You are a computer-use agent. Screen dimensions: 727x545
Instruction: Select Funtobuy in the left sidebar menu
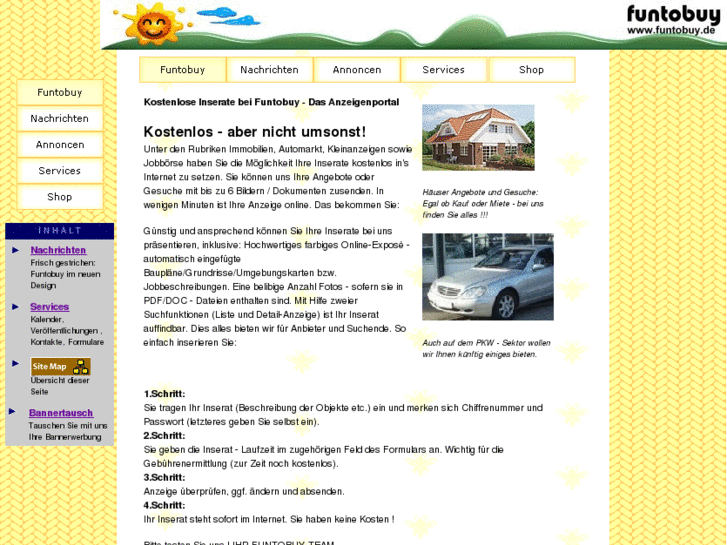point(60,92)
